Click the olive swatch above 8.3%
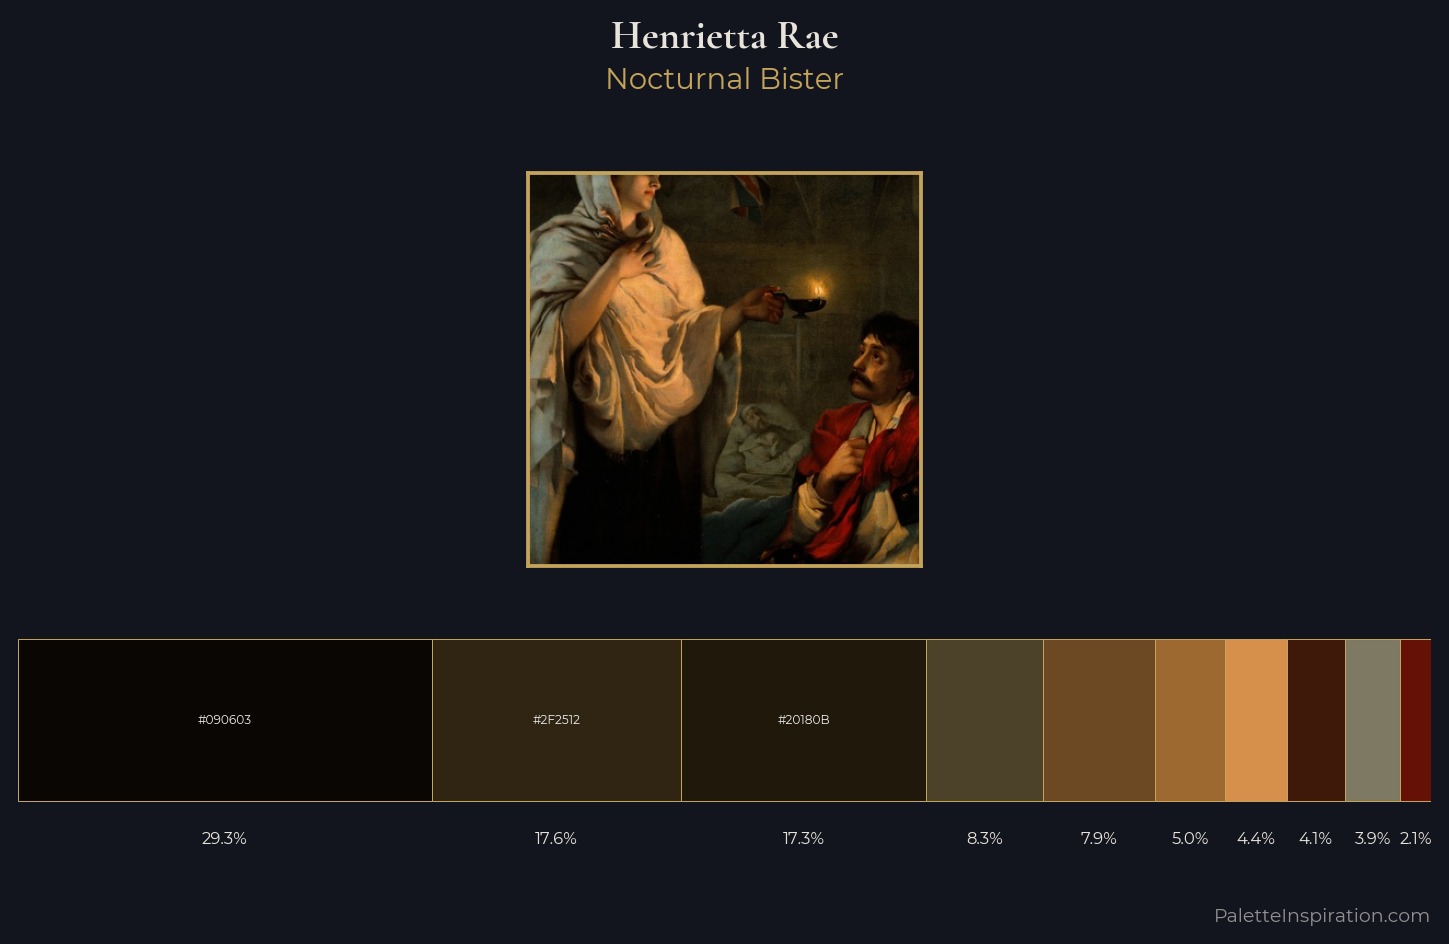 (x=985, y=720)
